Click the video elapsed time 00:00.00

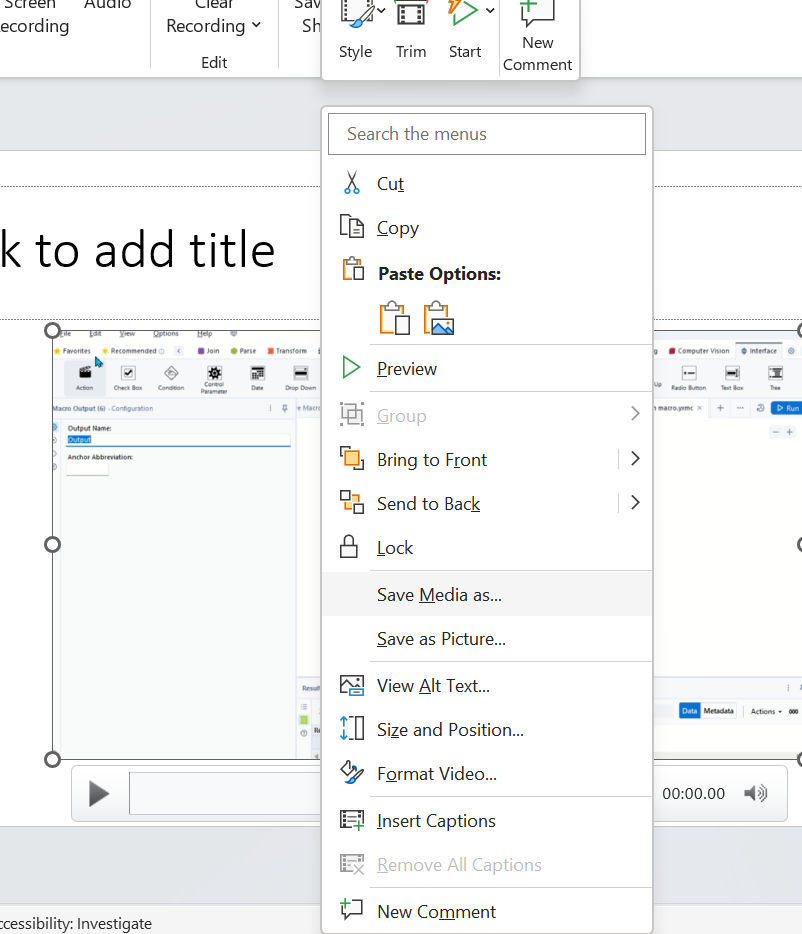tap(694, 793)
